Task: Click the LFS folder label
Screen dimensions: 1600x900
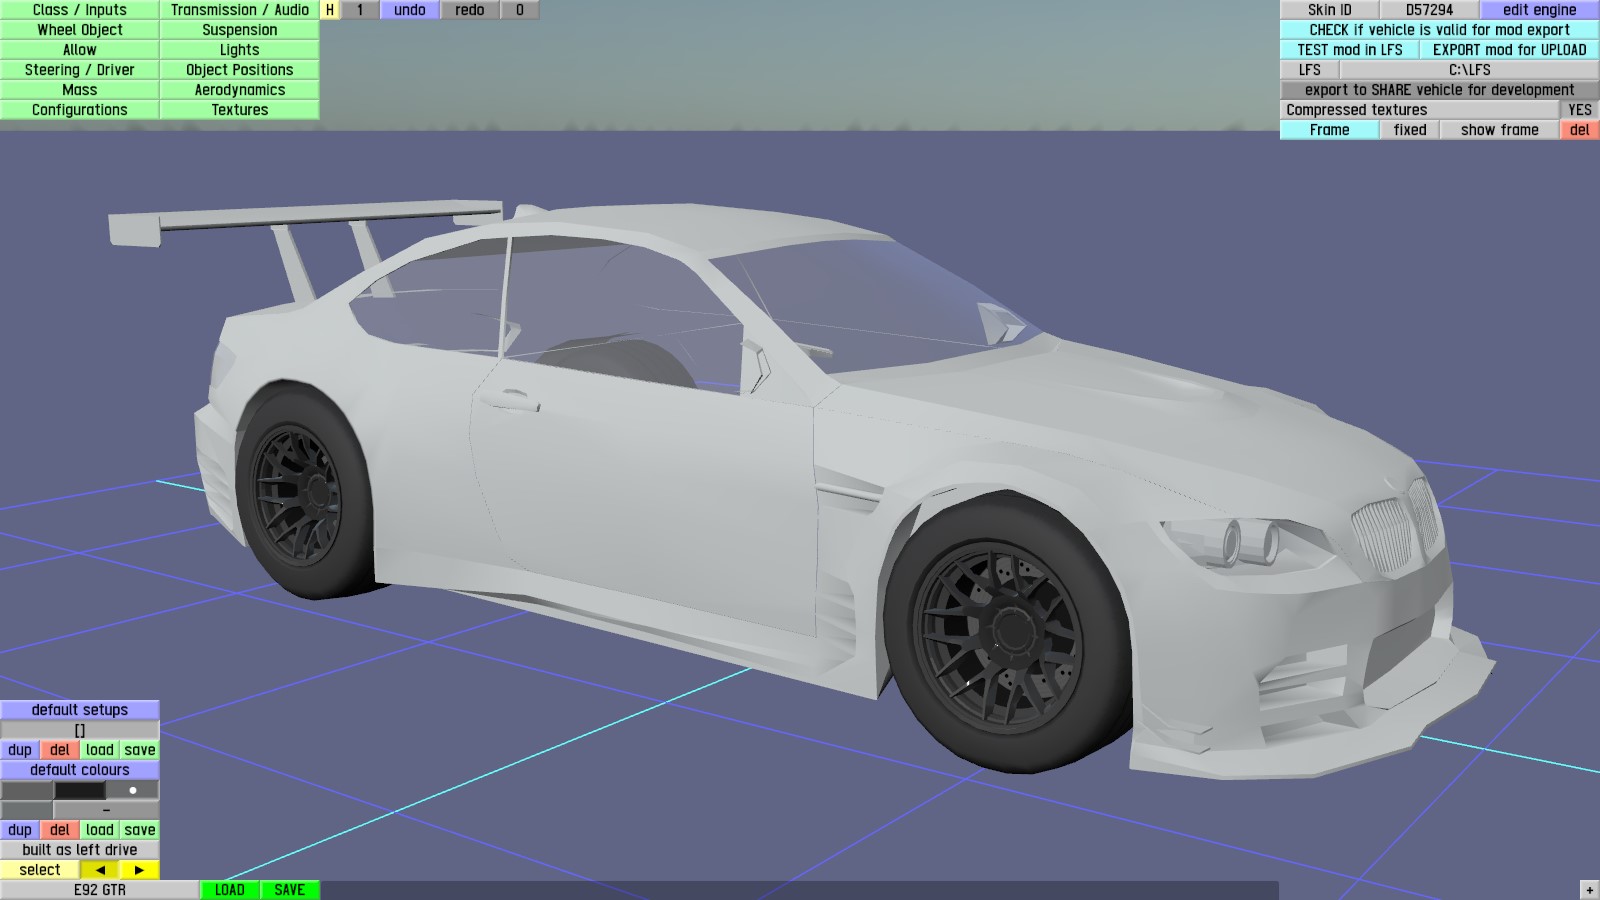Action: pos(1310,70)
